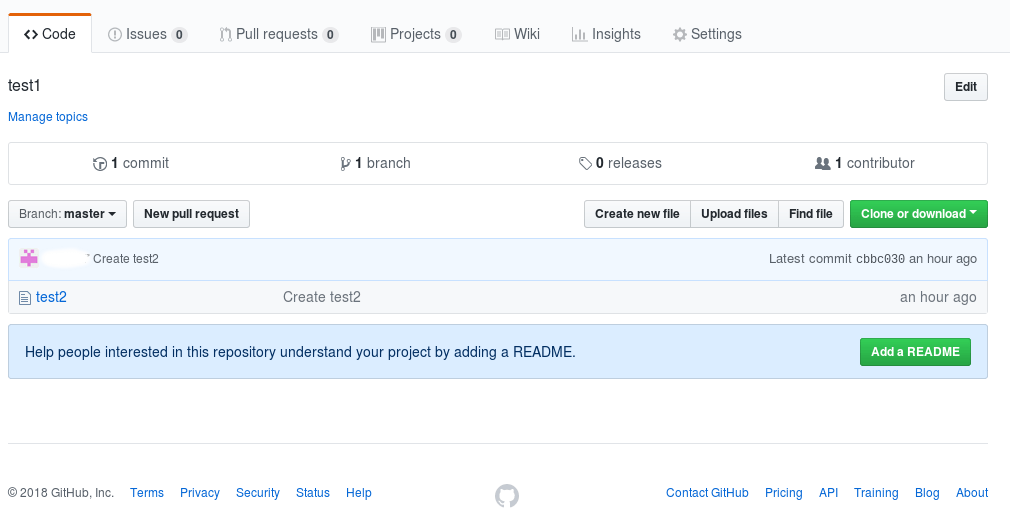This screenshot has height=517, width=1010.
Task: Go to the Projects tab
Action: pyautogui.click(x=416, y=34)
